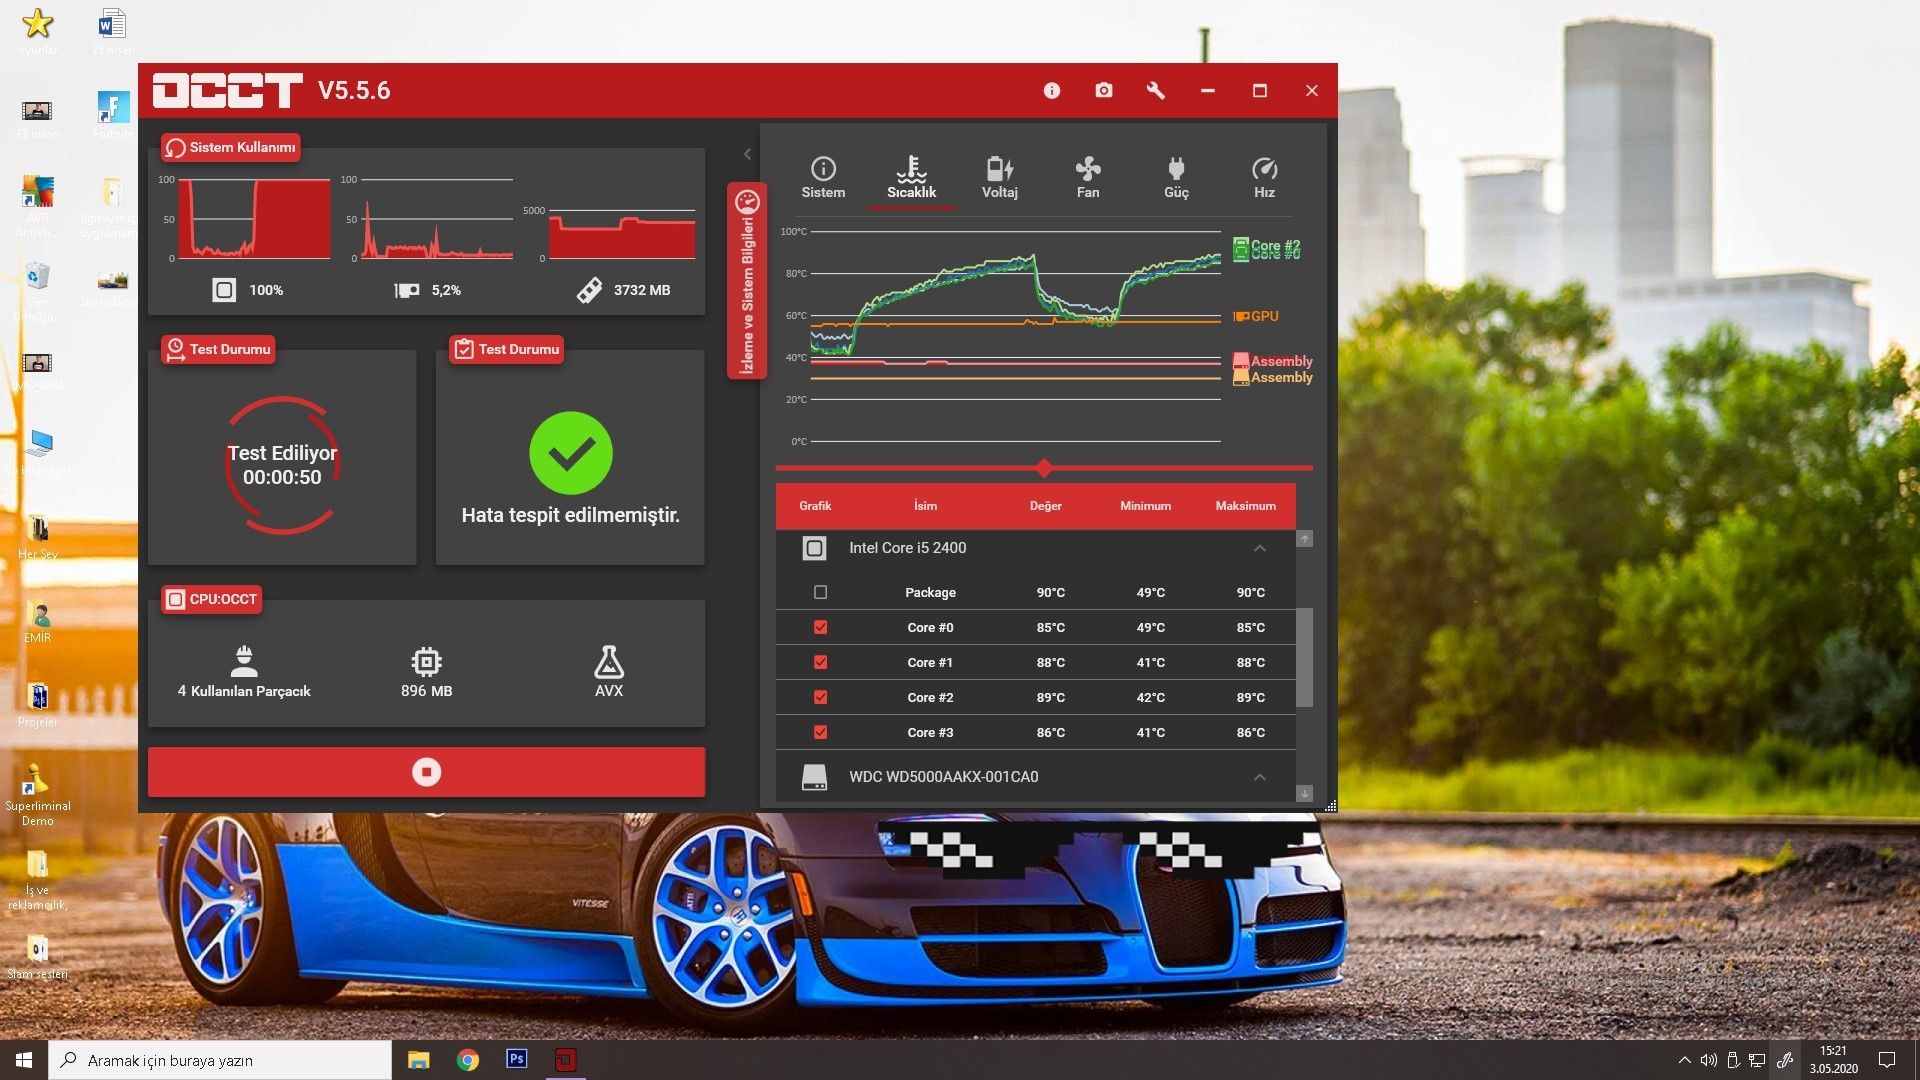The height and width of the screenshot is (1080, 1920).
Task: Click the Windows search box
Action: coord(220,1060)
